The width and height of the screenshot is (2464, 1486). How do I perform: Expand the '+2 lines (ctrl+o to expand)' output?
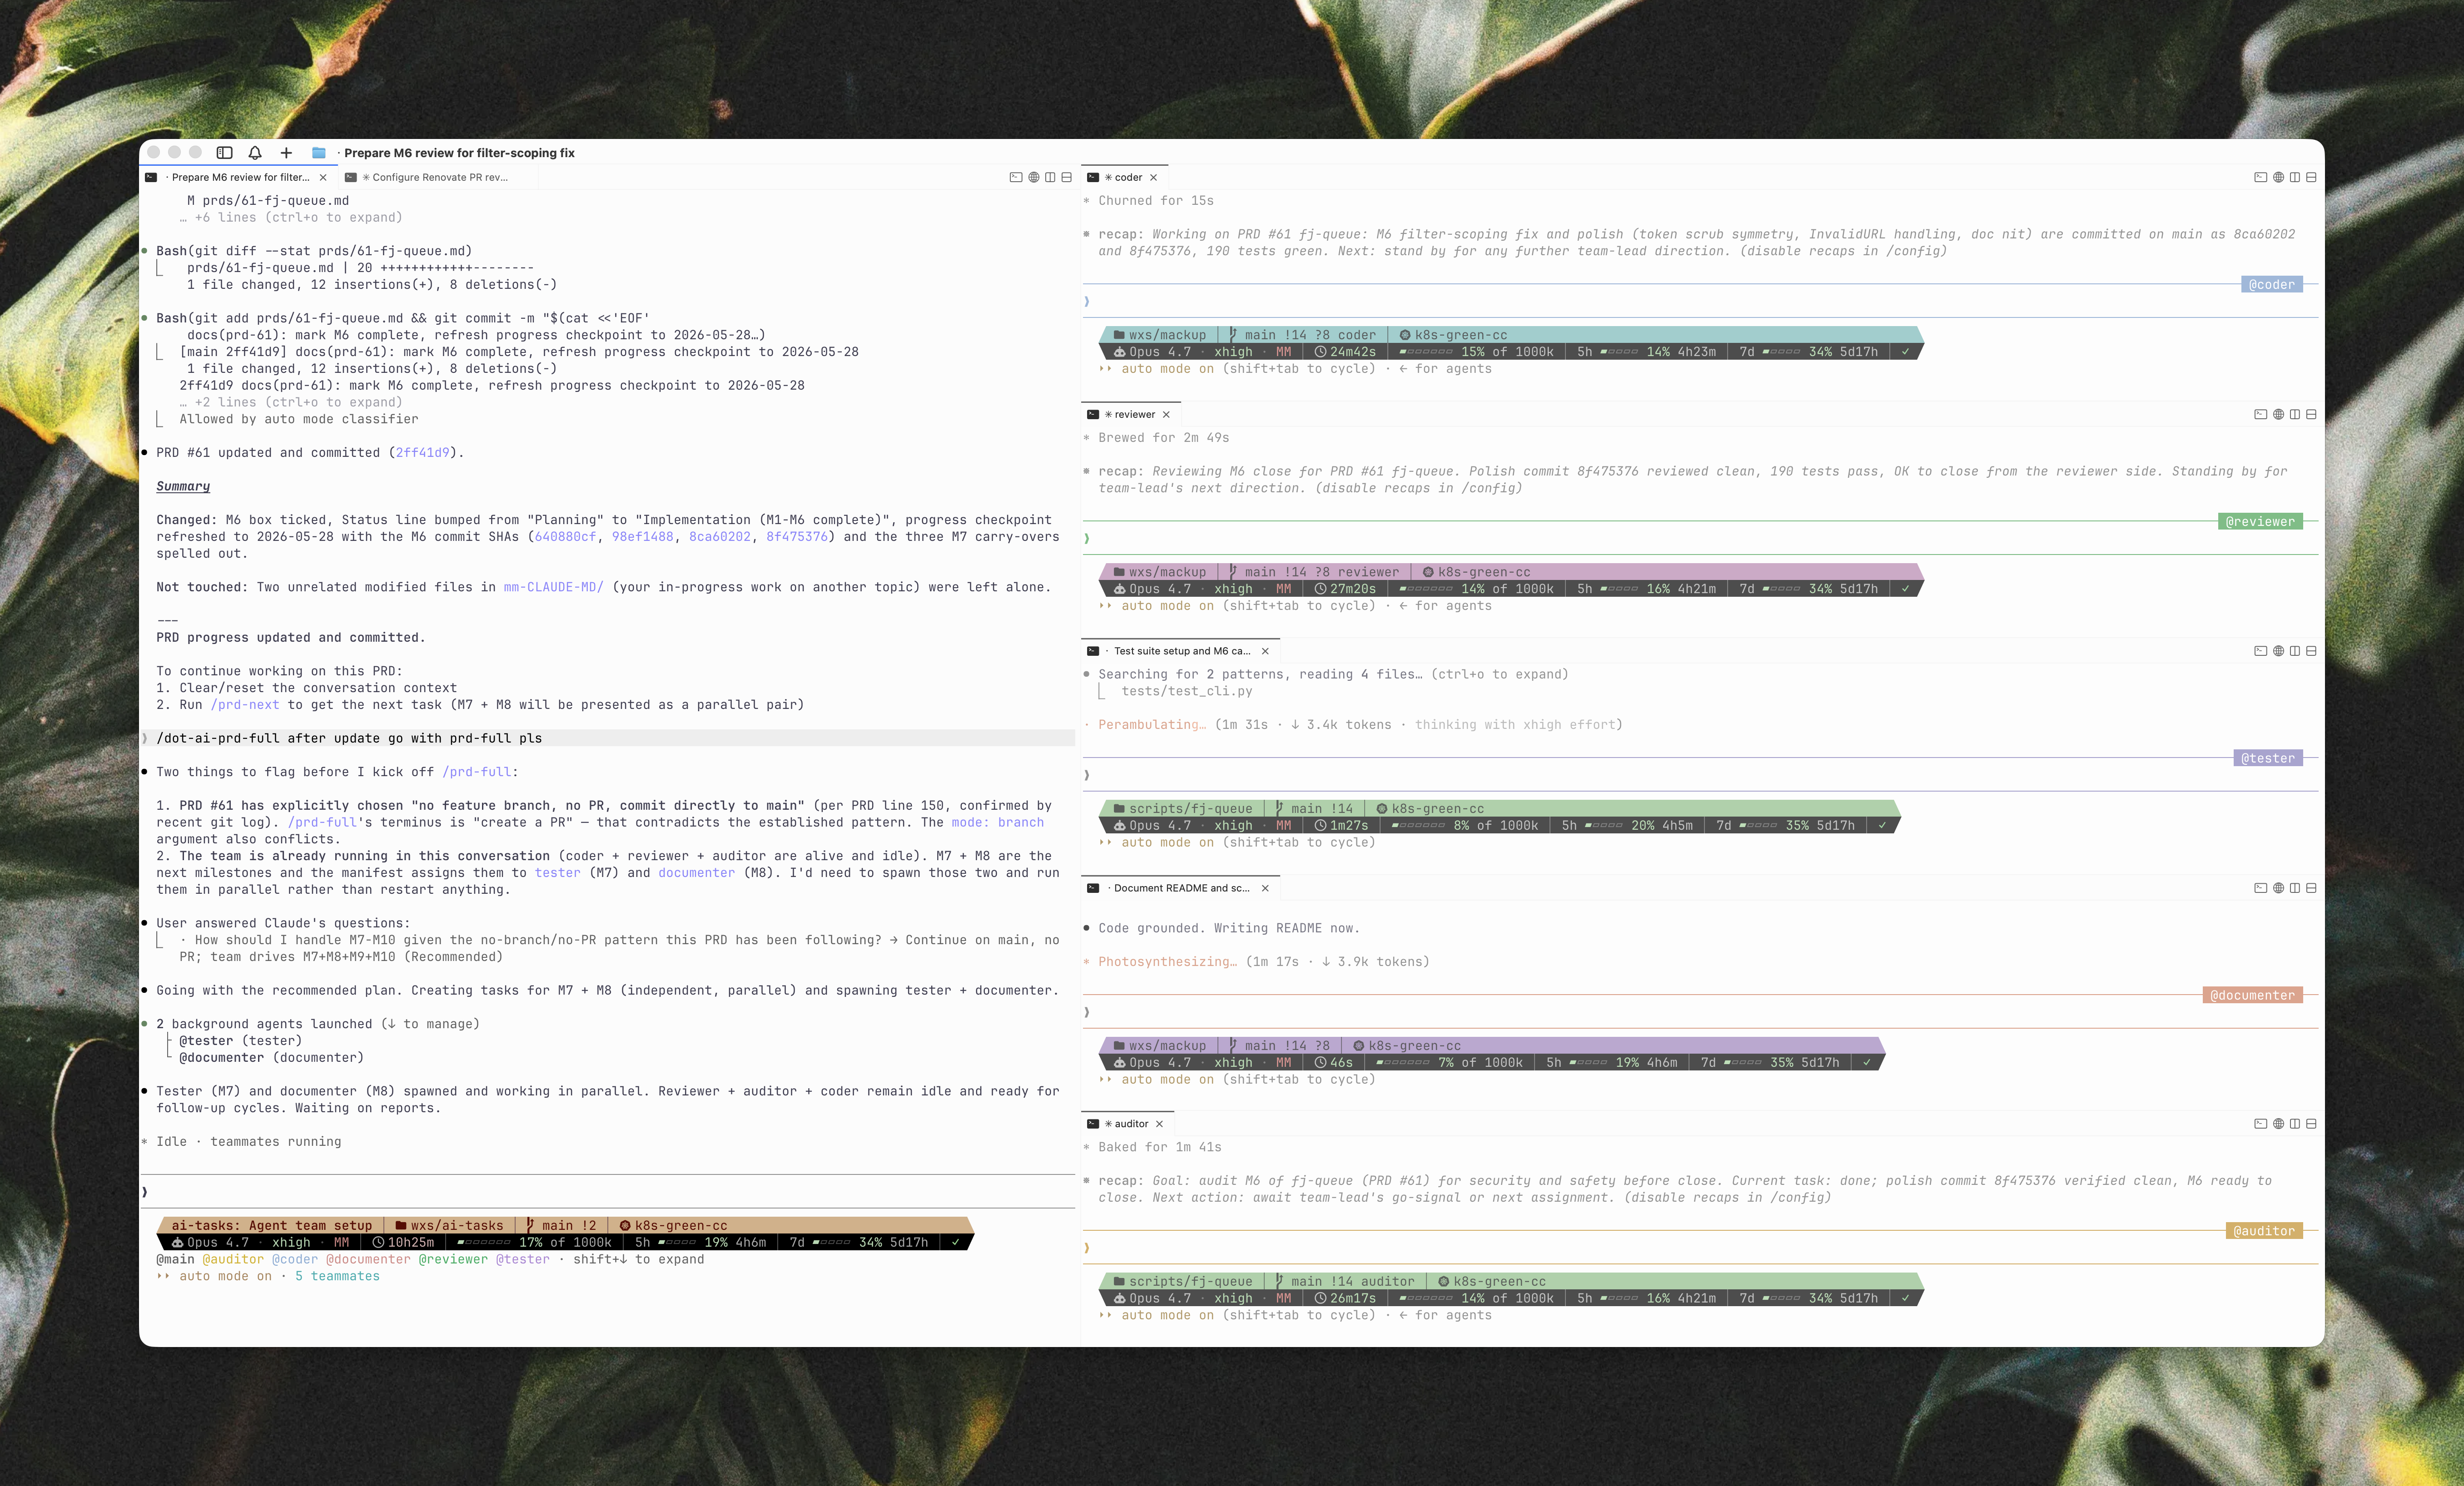291,403
